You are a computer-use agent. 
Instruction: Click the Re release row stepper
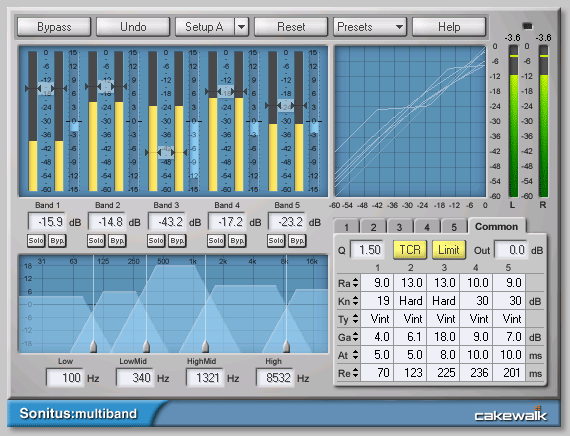coord(355,373)
